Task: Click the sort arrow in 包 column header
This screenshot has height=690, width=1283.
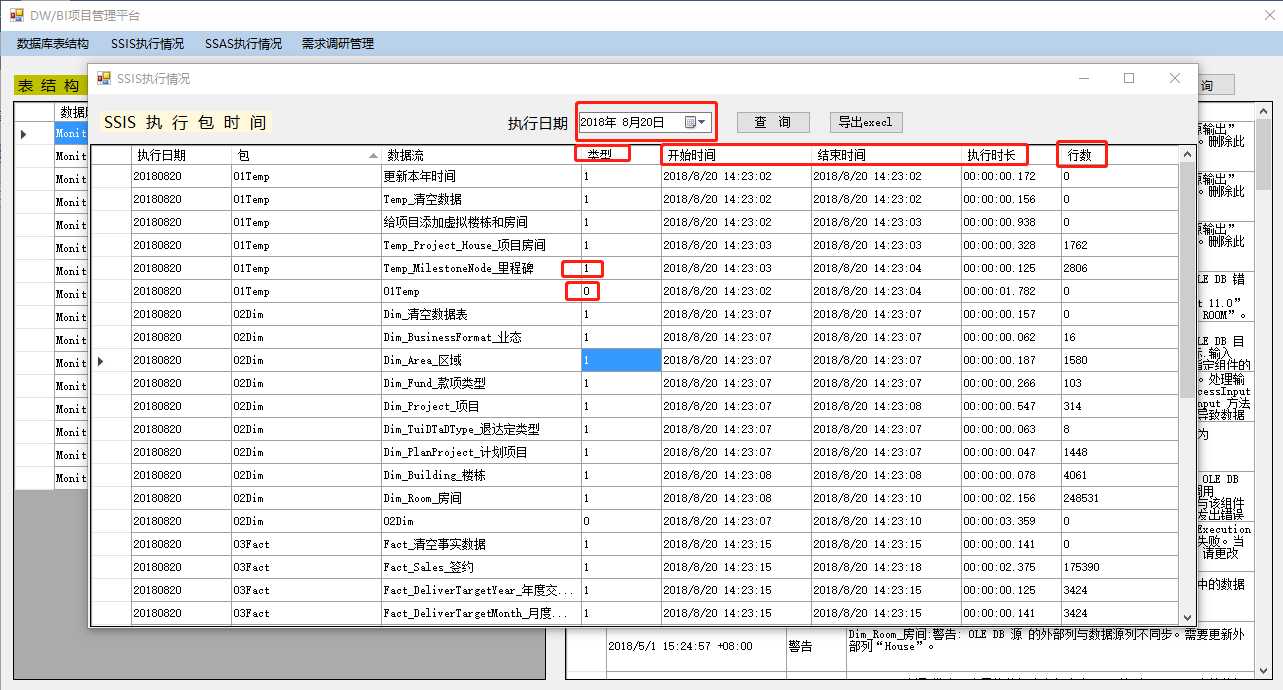Action: [373, 155]
